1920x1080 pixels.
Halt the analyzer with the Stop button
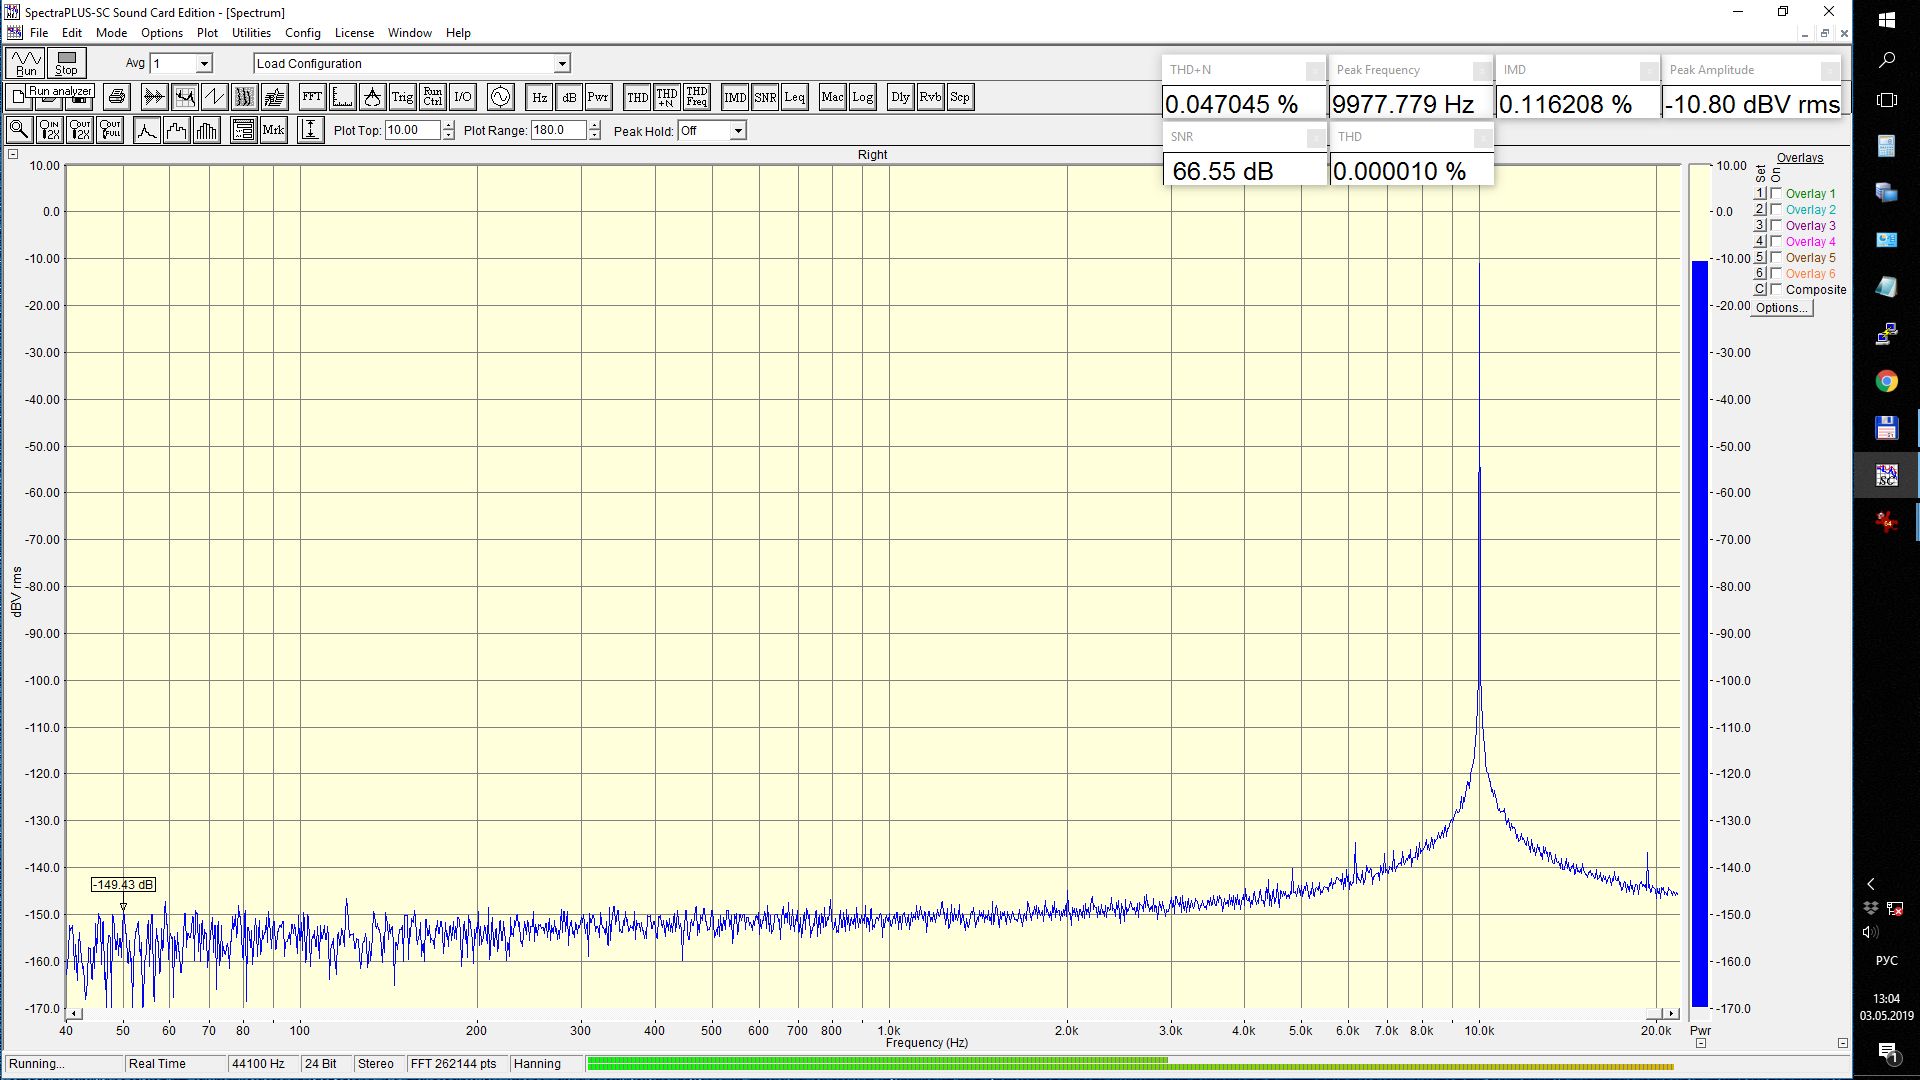point(66,63)
